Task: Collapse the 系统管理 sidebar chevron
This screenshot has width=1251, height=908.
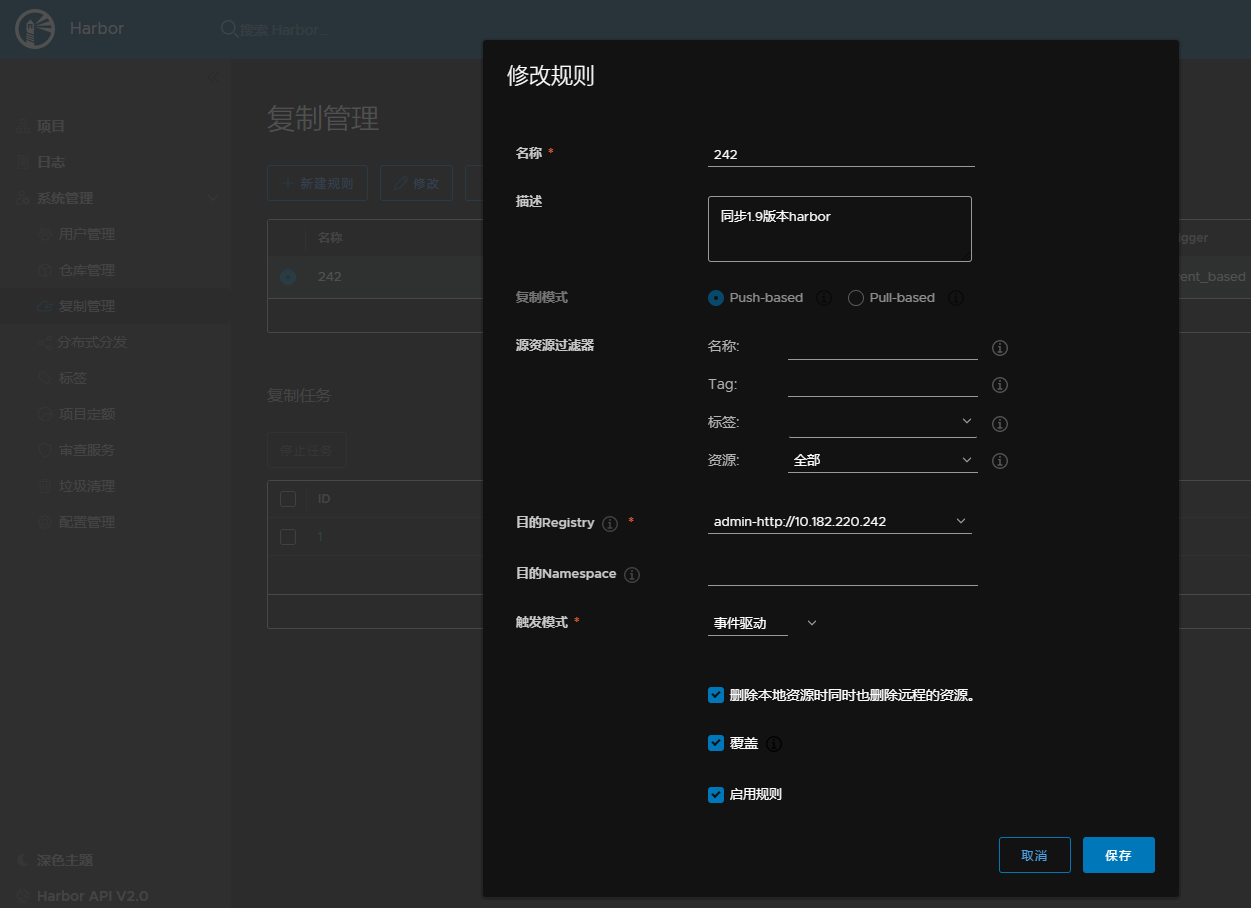Action: click(214, 198)
